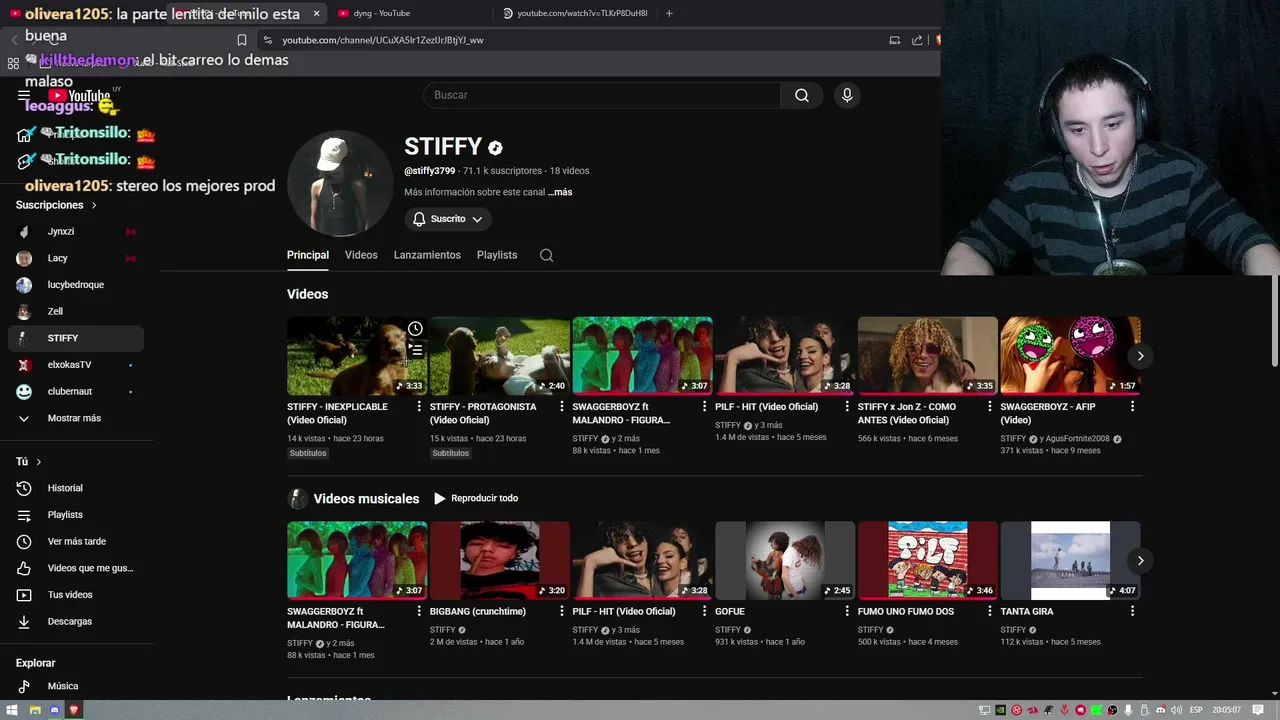Open Discord from the Windows taskbar

[x=54, y=710]
